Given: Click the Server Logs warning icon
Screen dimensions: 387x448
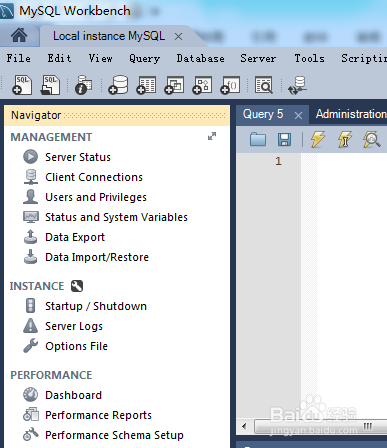Looking at the screenshot, I should pyautogui.click(x=30, y=326).
